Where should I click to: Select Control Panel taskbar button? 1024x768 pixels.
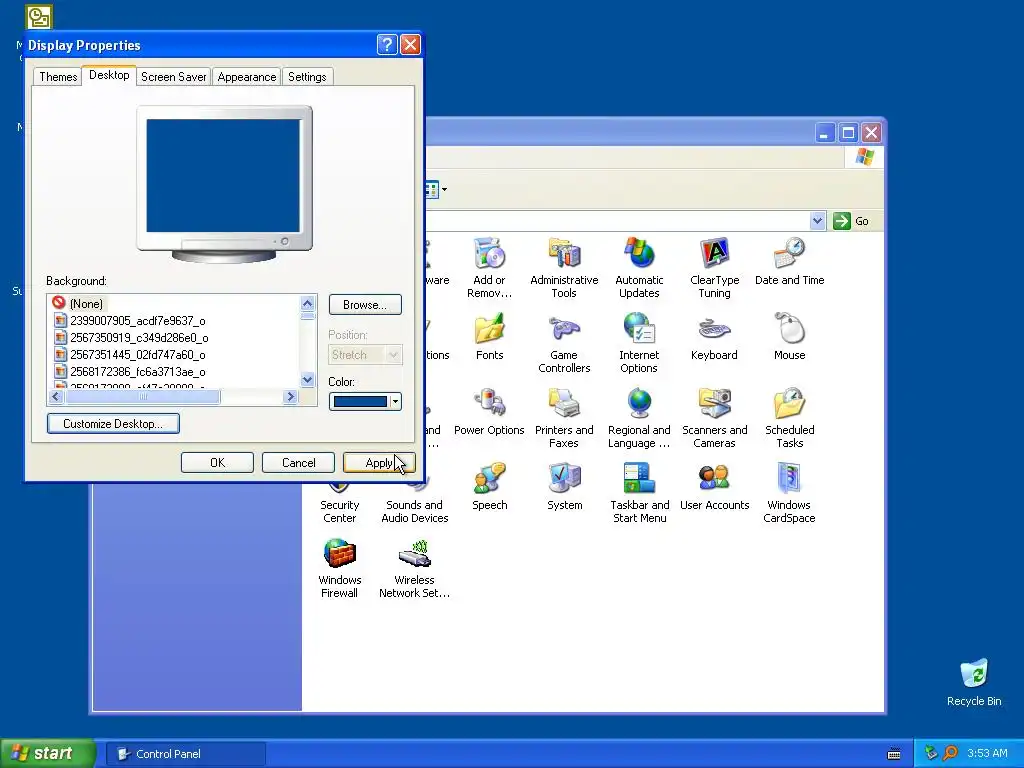click(x=184, y=754)
